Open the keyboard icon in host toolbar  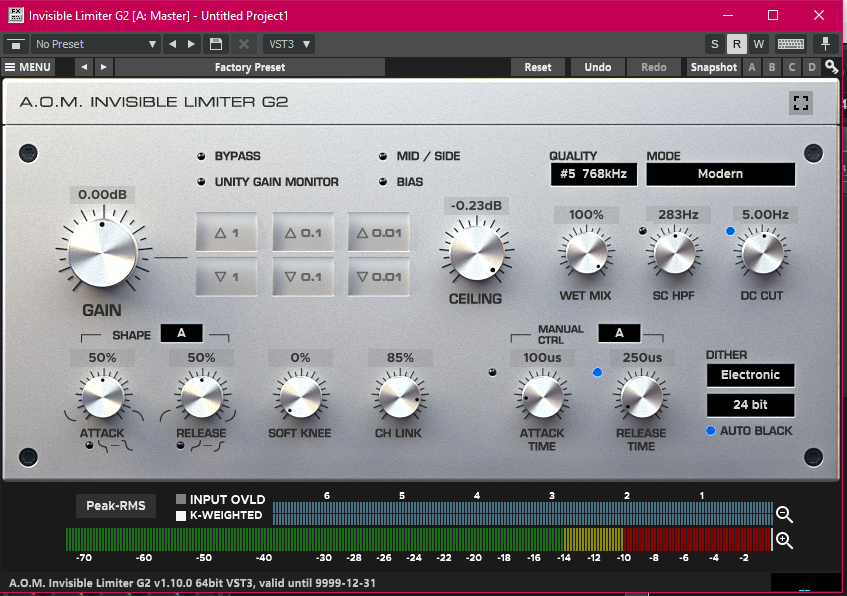coord(791,44)
